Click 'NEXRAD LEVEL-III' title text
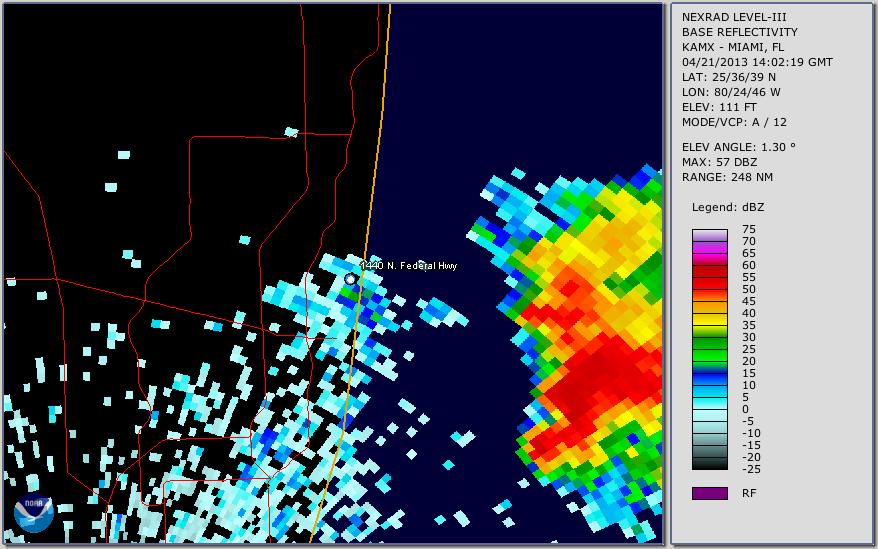 (x=734, y=17)
